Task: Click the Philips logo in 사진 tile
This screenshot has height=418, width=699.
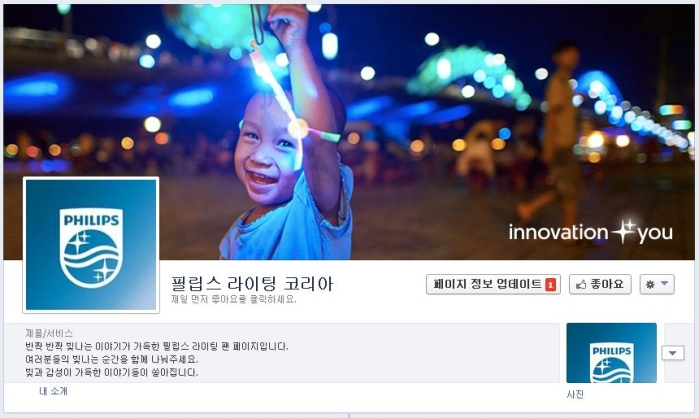Action: 611,363
